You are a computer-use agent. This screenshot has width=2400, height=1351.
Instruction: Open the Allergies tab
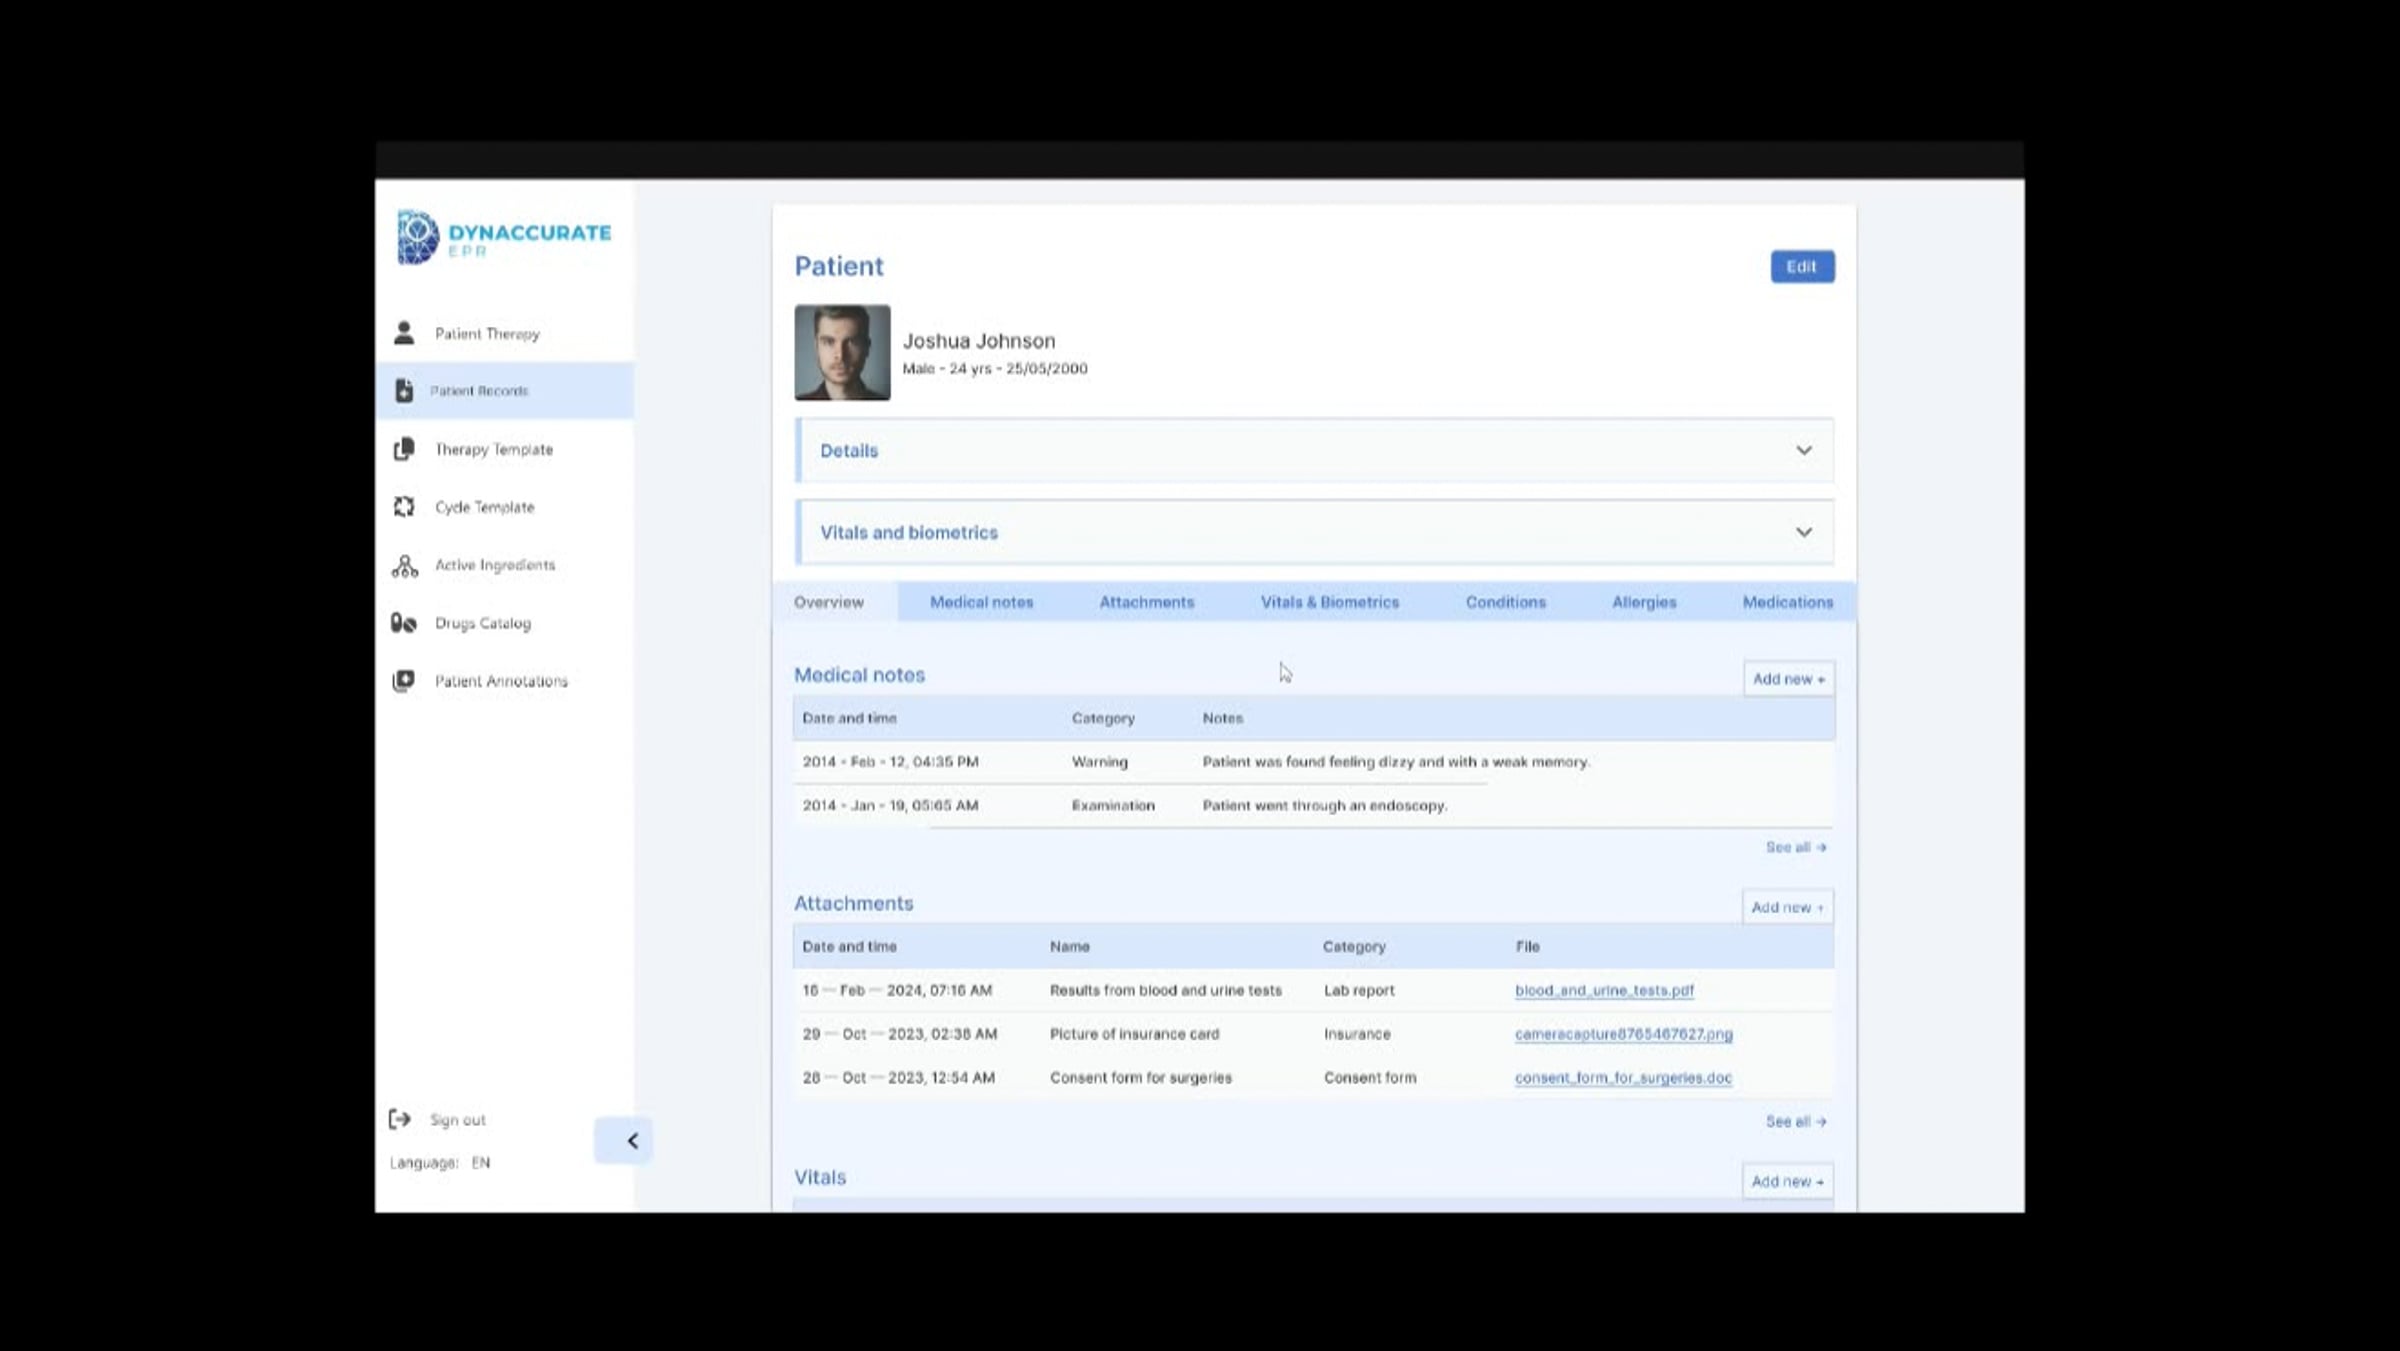1643,602
